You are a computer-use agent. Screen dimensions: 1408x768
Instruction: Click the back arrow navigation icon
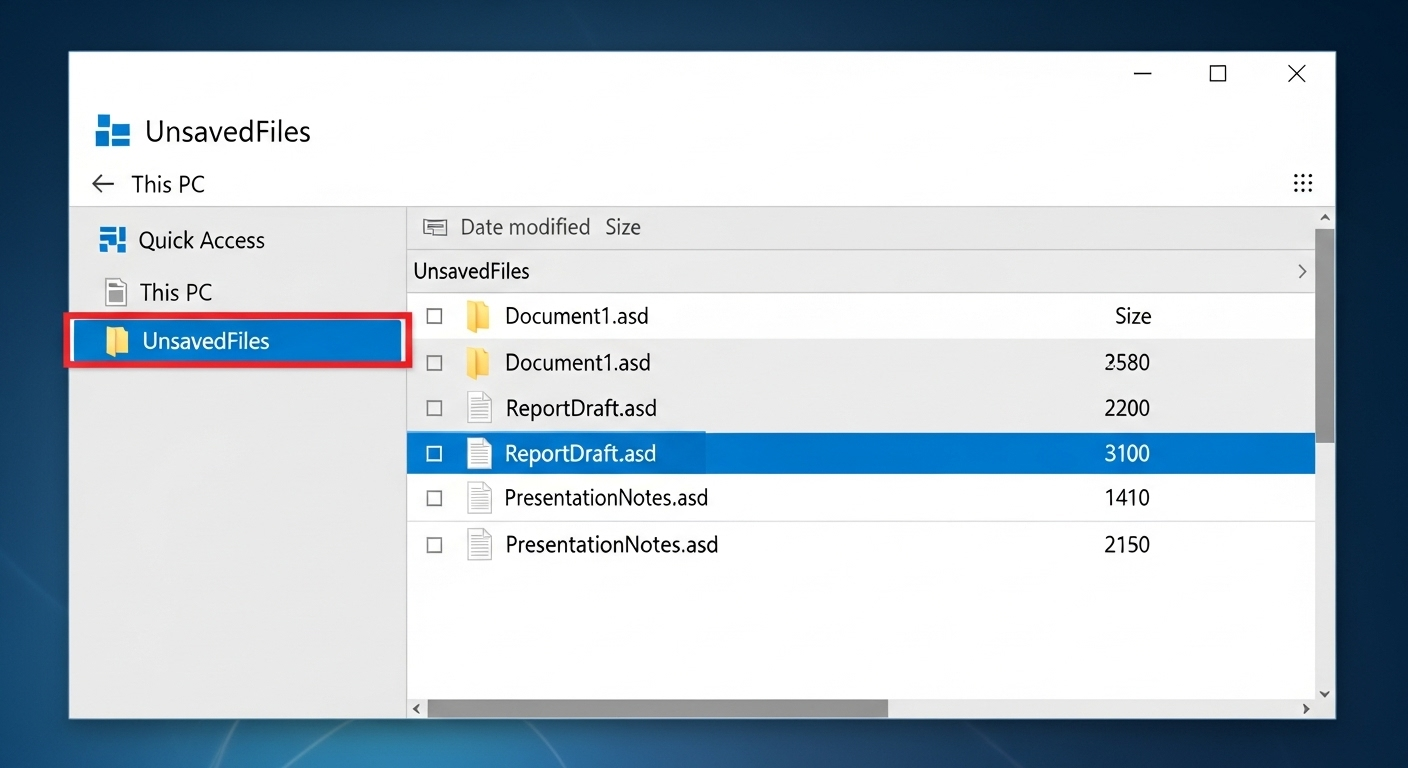[103, 183]
